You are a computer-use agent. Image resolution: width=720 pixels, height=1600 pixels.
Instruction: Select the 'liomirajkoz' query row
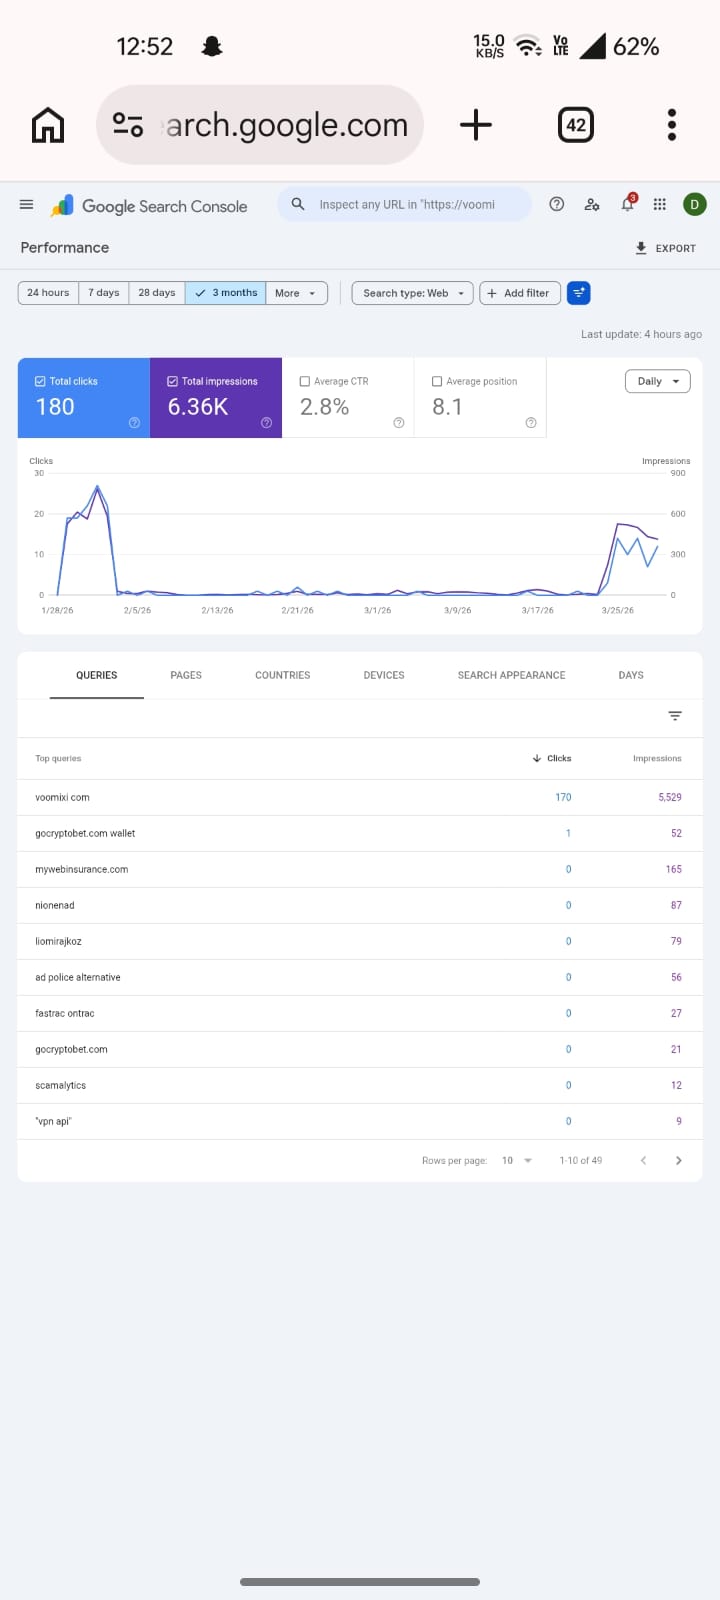(360, 941)
